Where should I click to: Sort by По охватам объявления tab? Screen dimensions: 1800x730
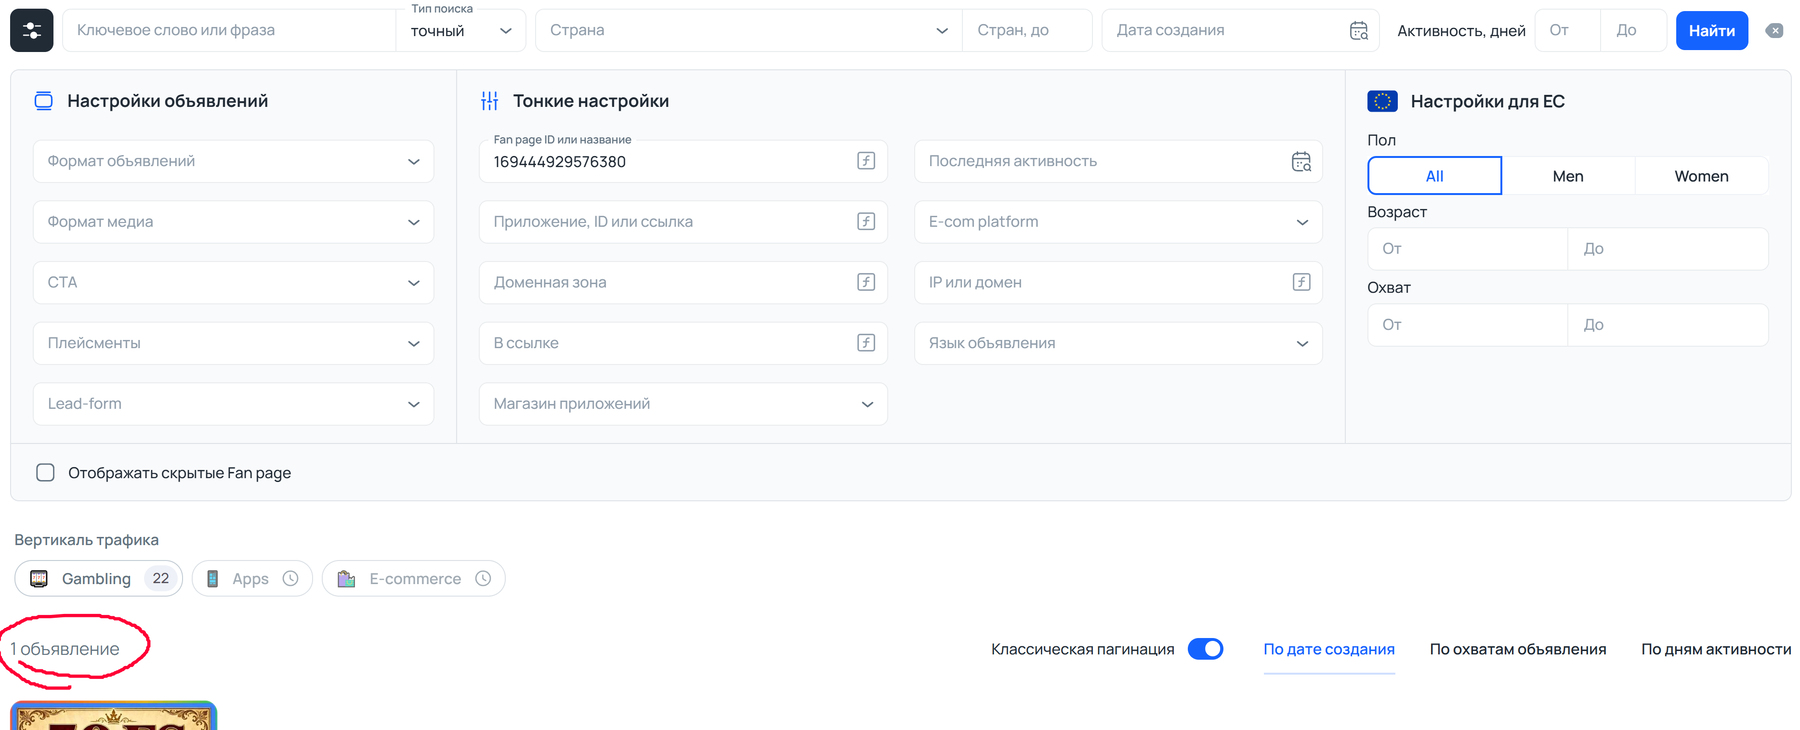click(1517, 649)
